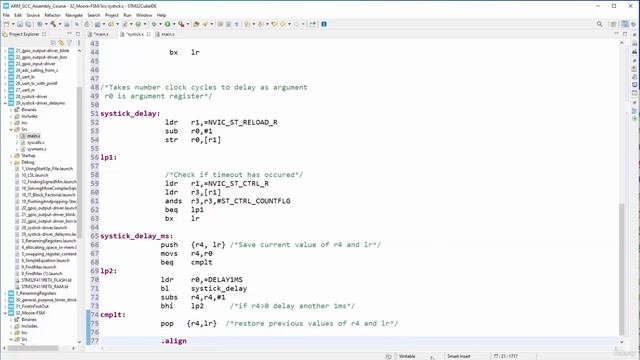Open the Navigate menu
640x360 pixels.
pyautogui.click(x=74, y=15)
